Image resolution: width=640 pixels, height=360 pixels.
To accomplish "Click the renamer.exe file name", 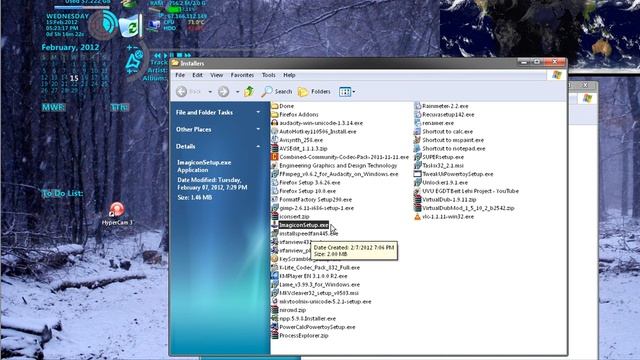I will tap(438, 123).
